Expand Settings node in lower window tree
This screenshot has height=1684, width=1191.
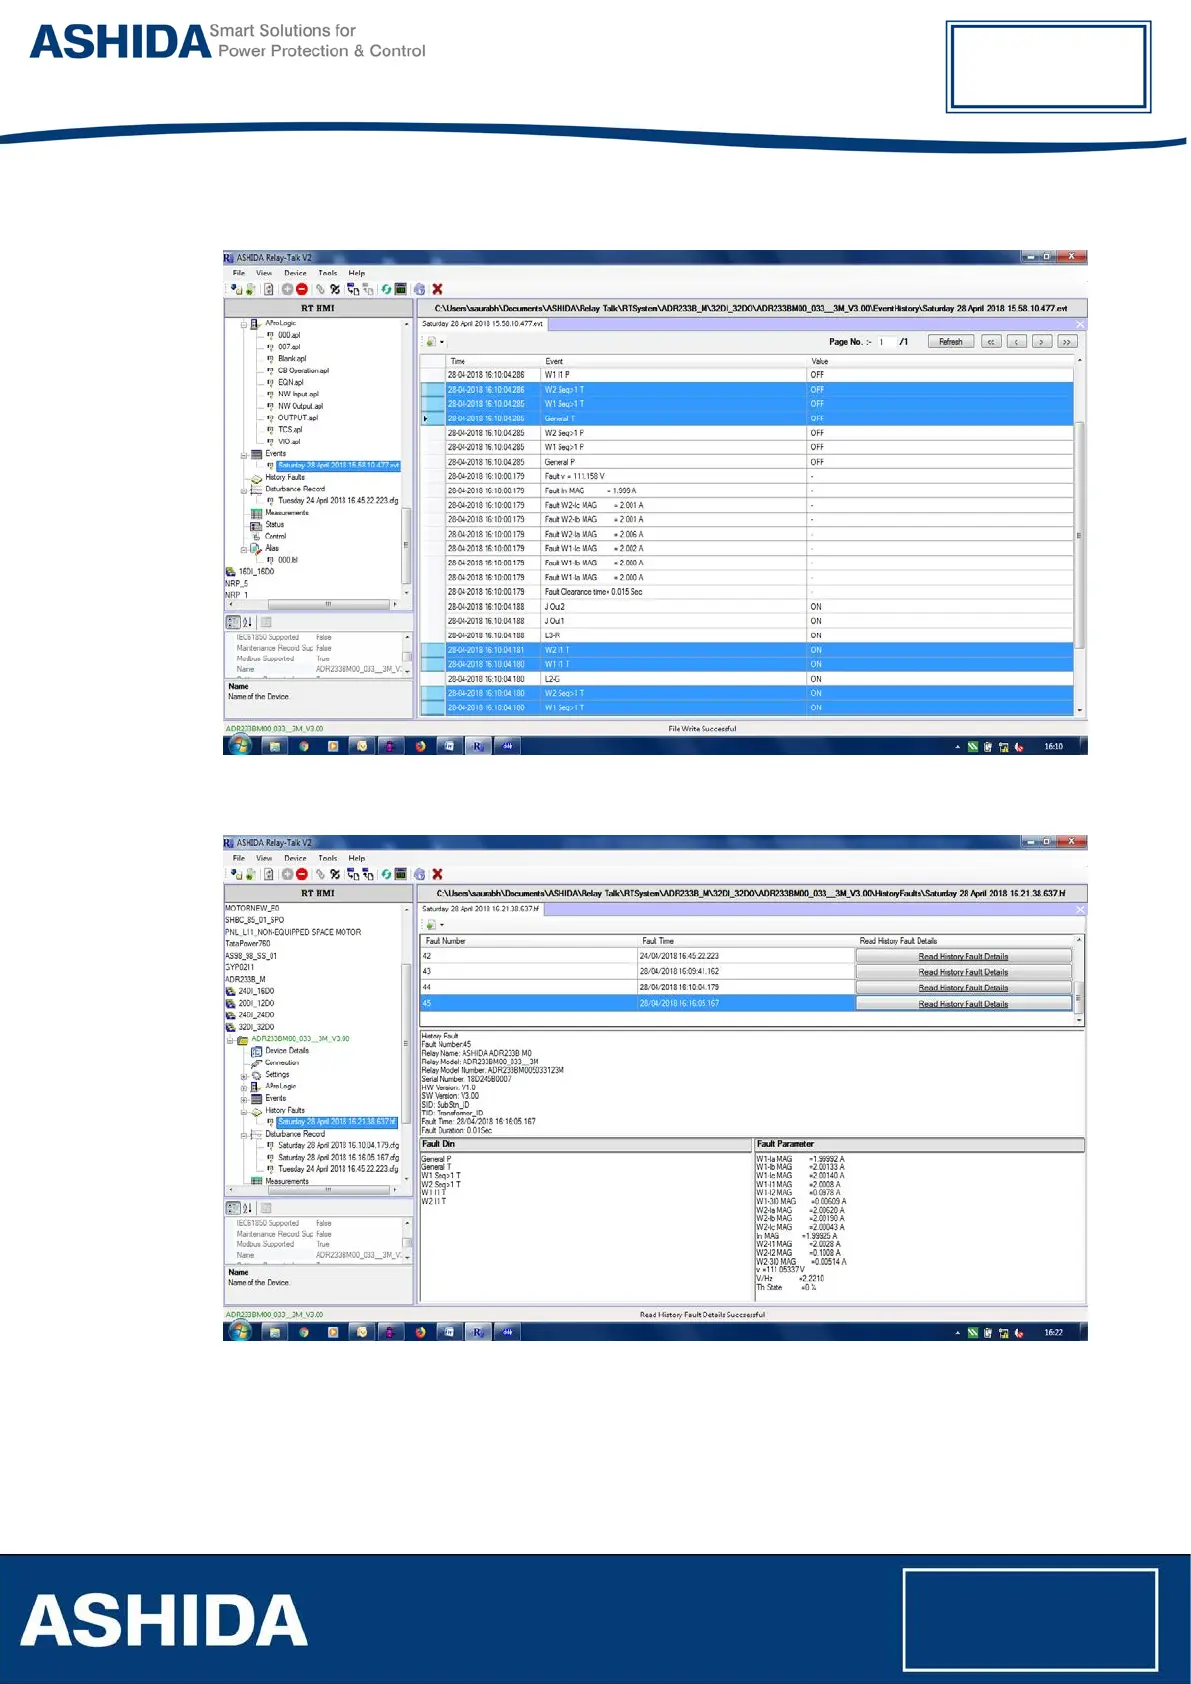point(243,1076)
